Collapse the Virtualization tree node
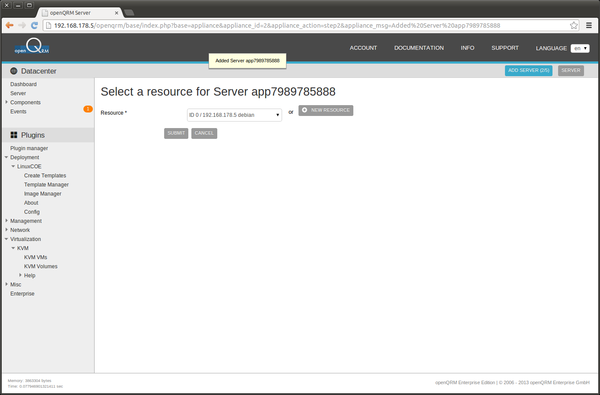 click(7, 239)
